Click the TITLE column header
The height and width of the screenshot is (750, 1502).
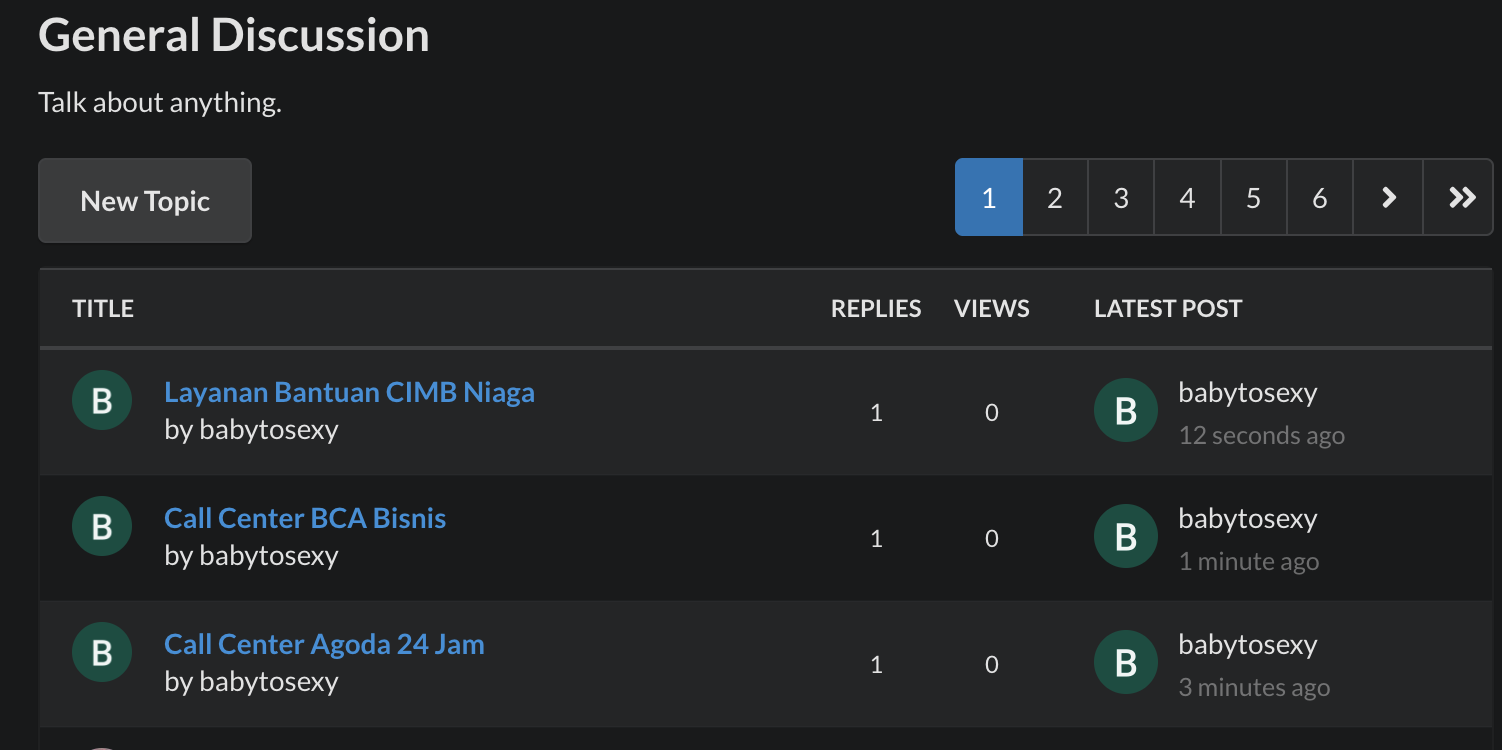tap(103, 309)
